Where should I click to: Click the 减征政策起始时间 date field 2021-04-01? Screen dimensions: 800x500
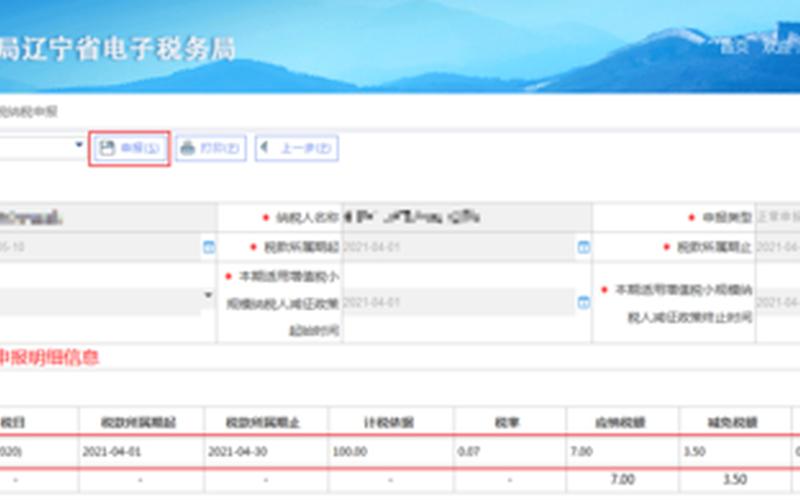pyautogui.click(x=459, y=302)
